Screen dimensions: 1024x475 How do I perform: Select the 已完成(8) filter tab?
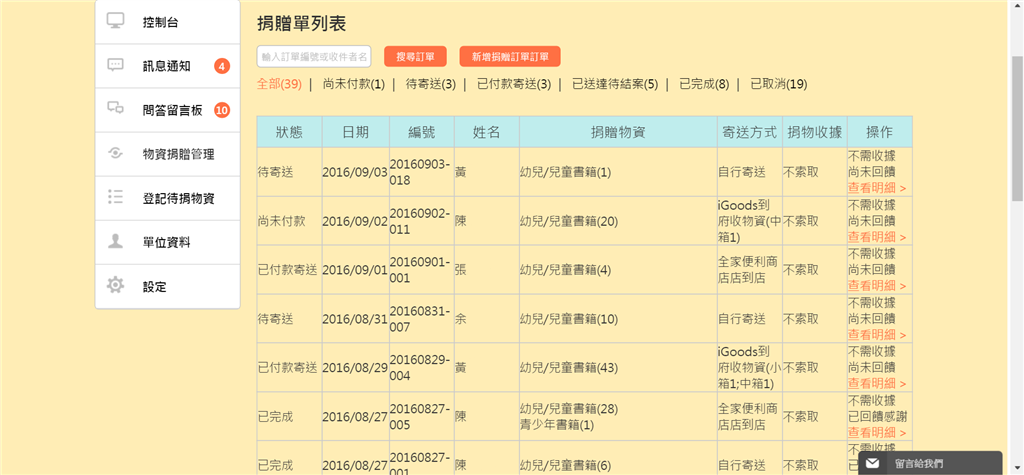(x=704, y=84)
